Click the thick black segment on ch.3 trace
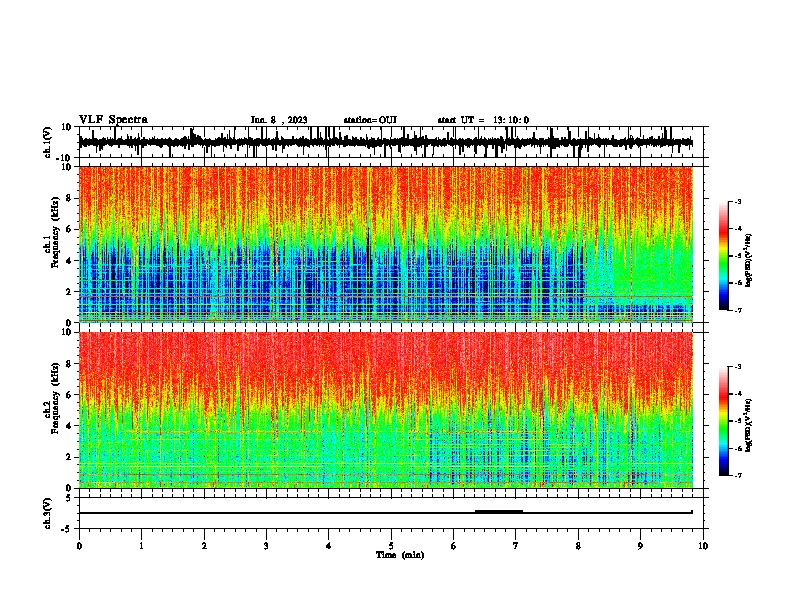 (499, 511)
